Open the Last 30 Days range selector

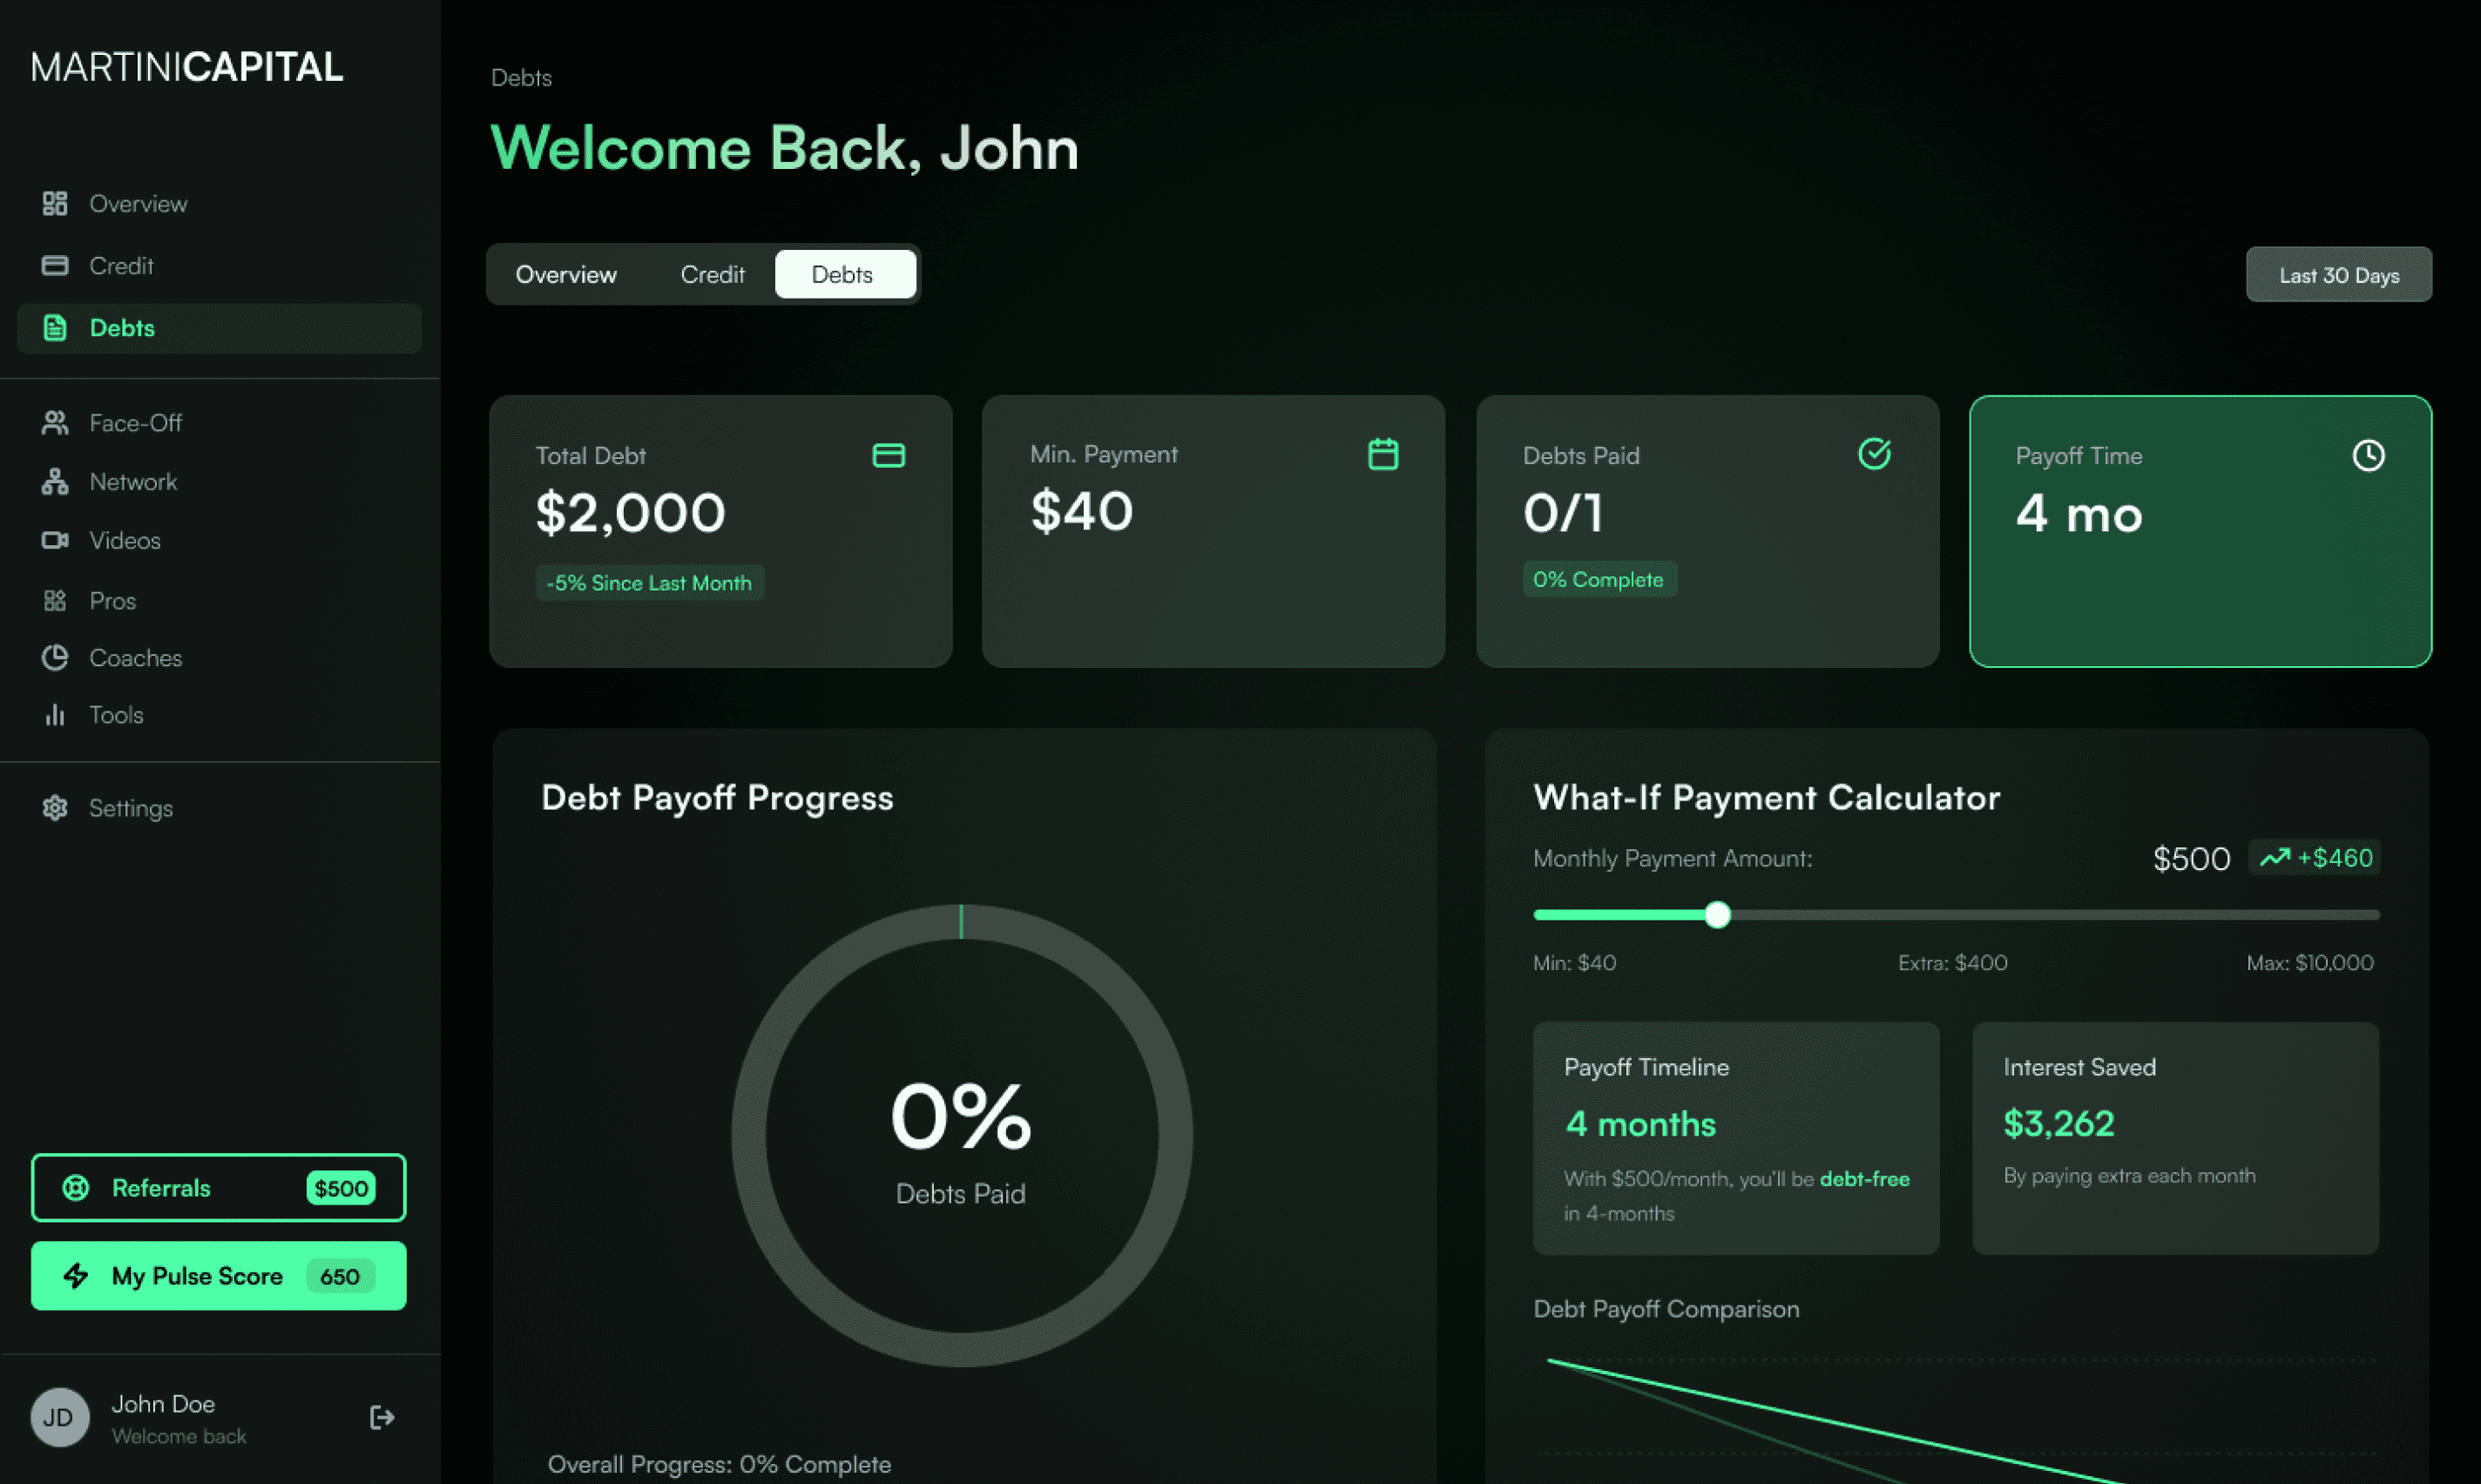(x=2338, y=275)
